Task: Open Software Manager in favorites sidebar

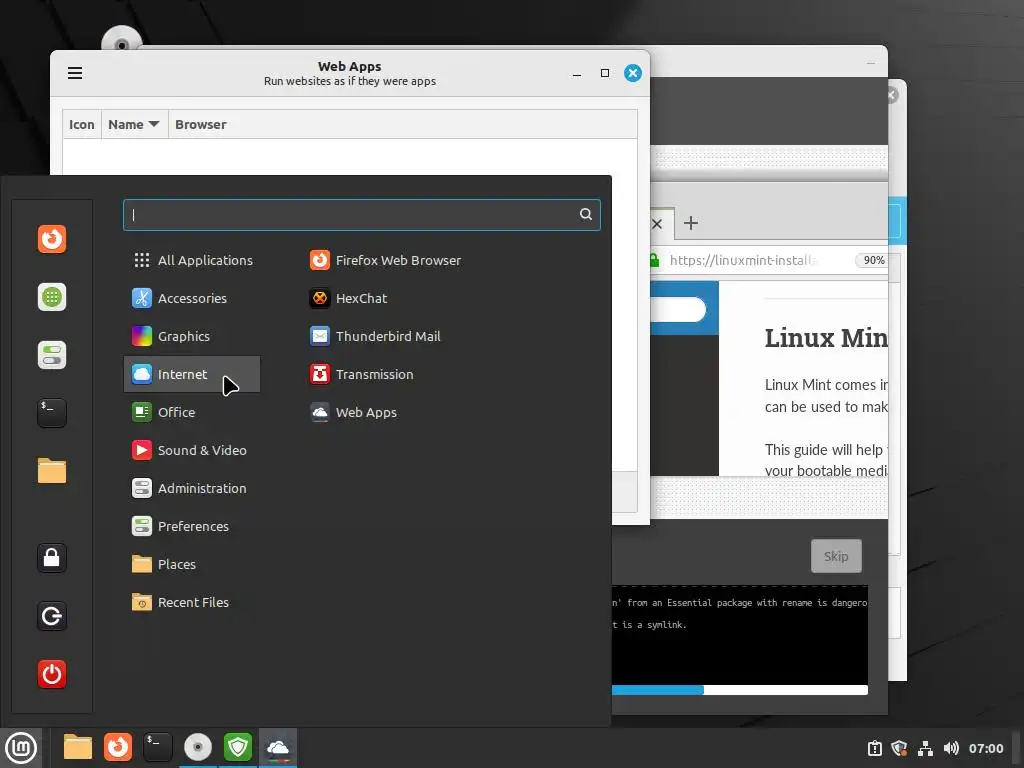Action: point(52,297)
